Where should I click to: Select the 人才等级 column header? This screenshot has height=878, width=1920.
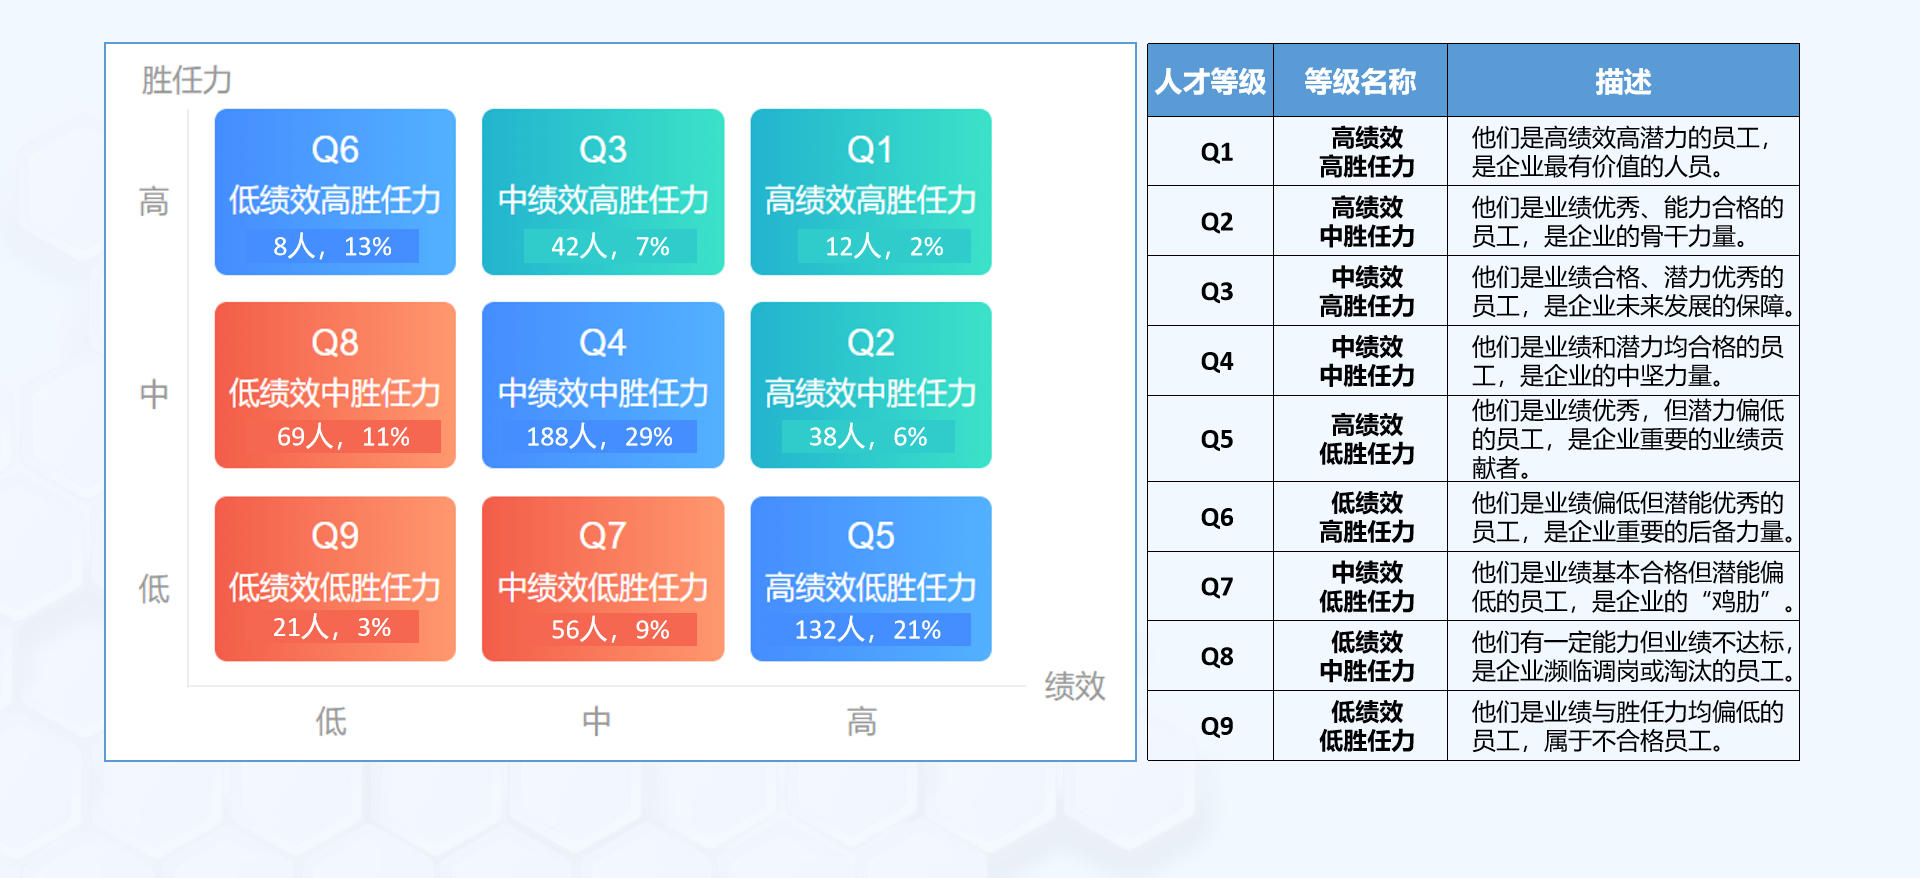[1210, 81]
